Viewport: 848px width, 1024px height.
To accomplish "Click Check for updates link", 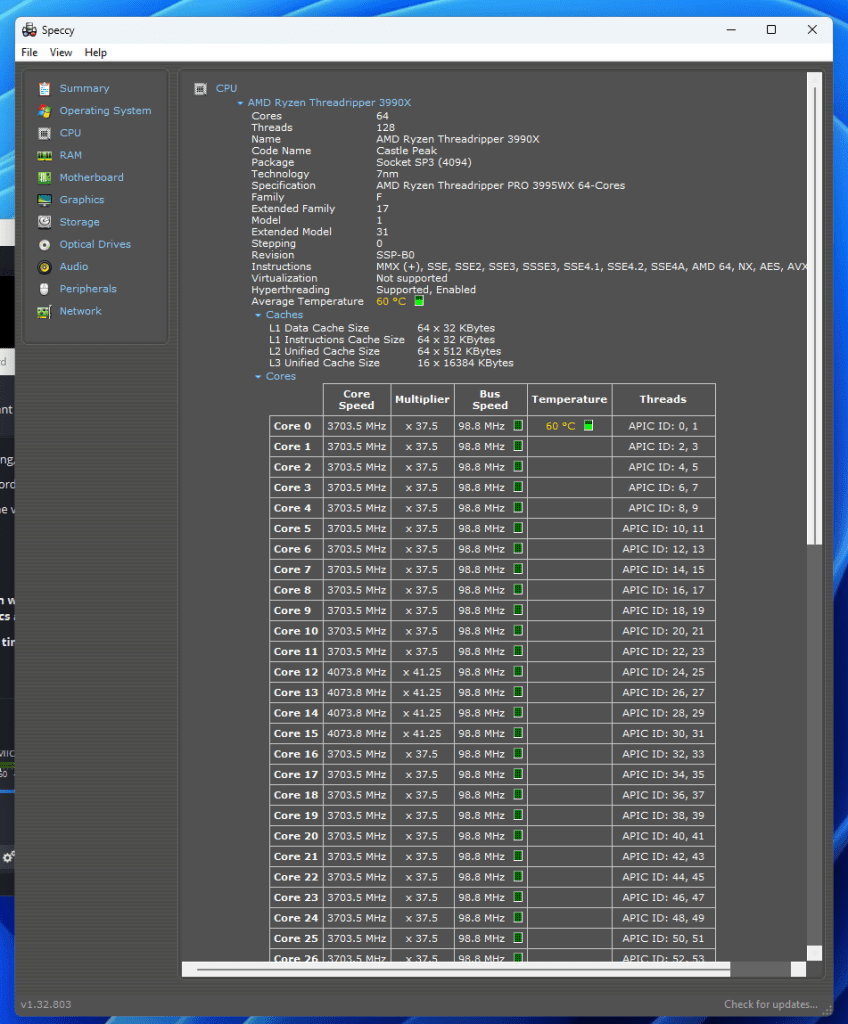I will pyautogui.click(x=770, y=1004).
